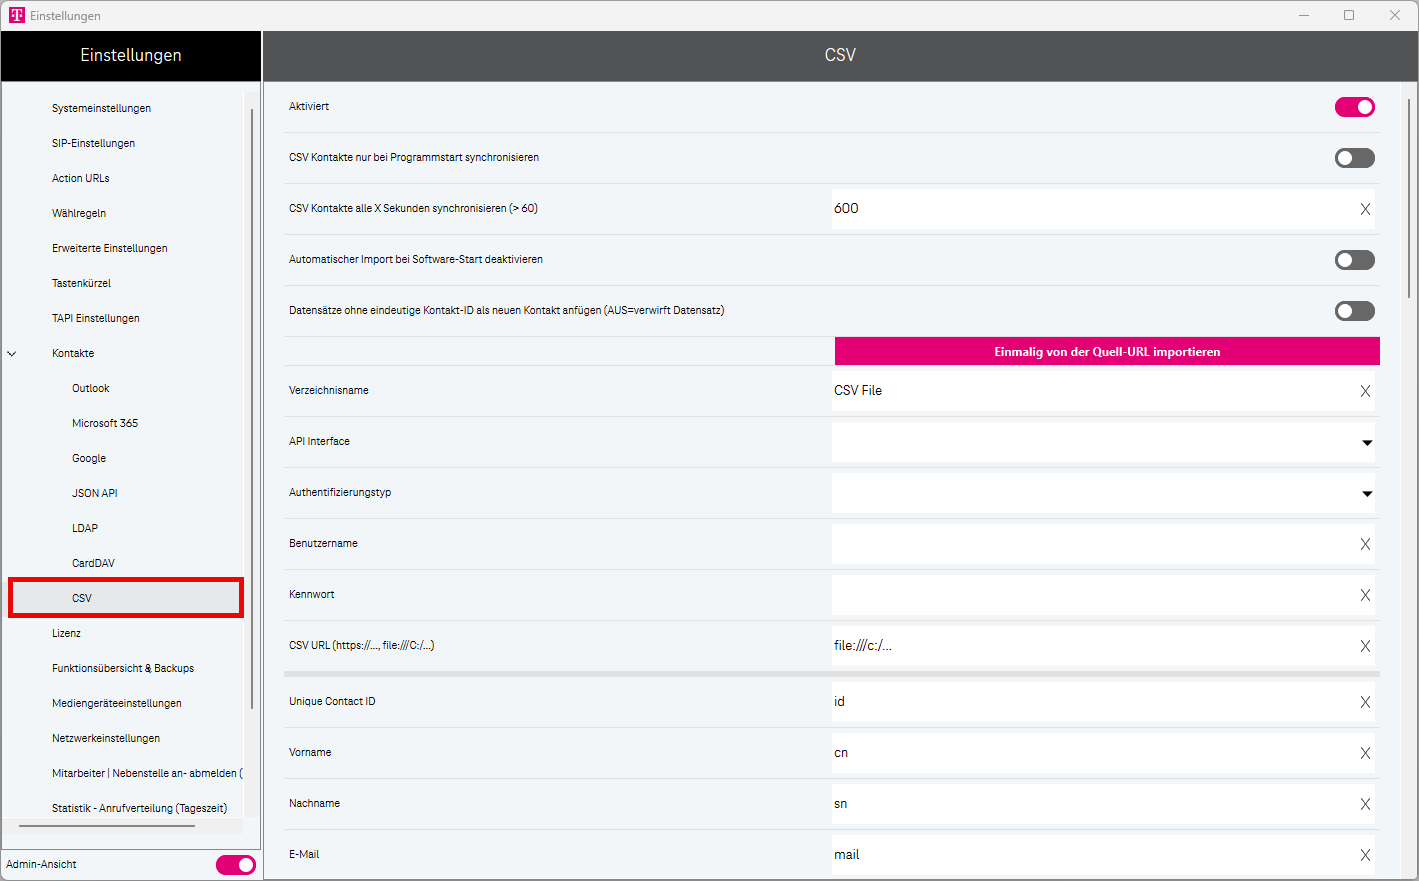Open the API Interface dropdown
The width and height of the screenshot is (1419, 881).
(x=1366, y=442)
